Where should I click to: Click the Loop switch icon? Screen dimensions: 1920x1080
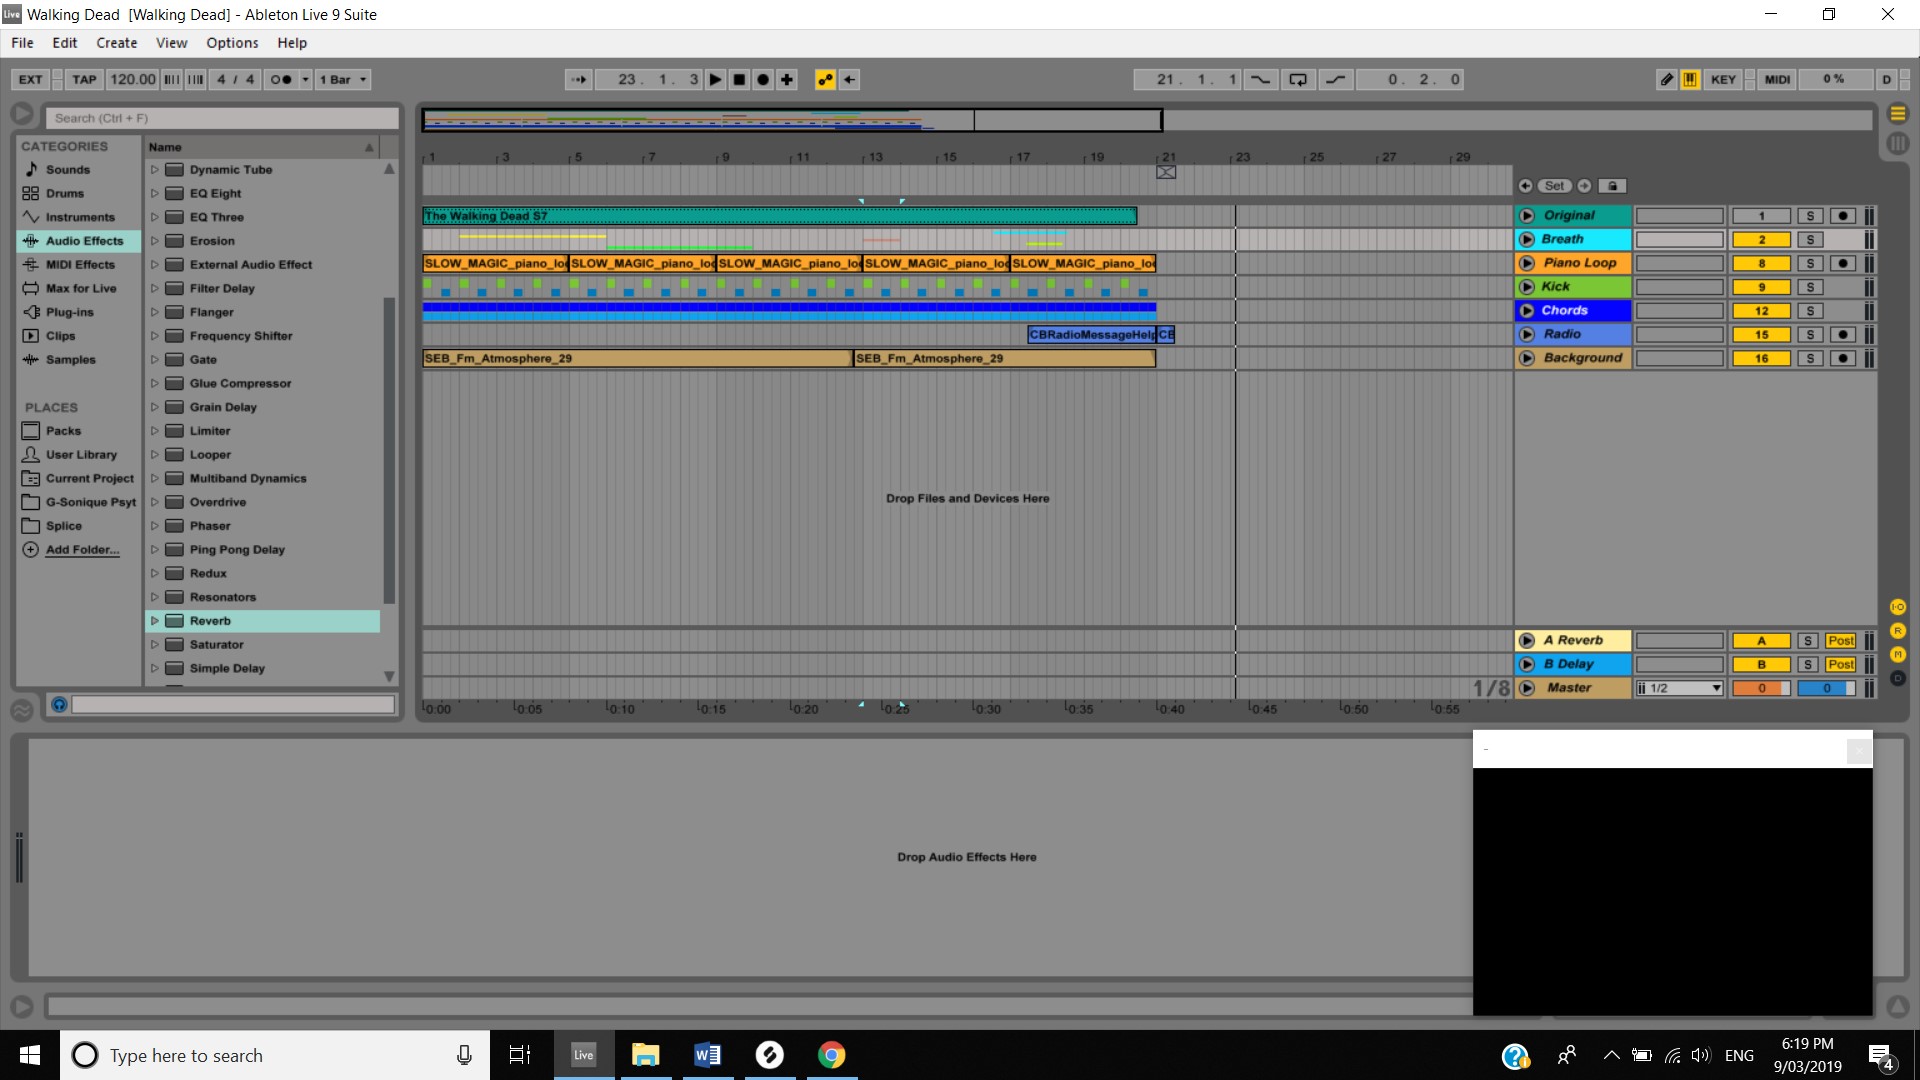point(1297,80)
